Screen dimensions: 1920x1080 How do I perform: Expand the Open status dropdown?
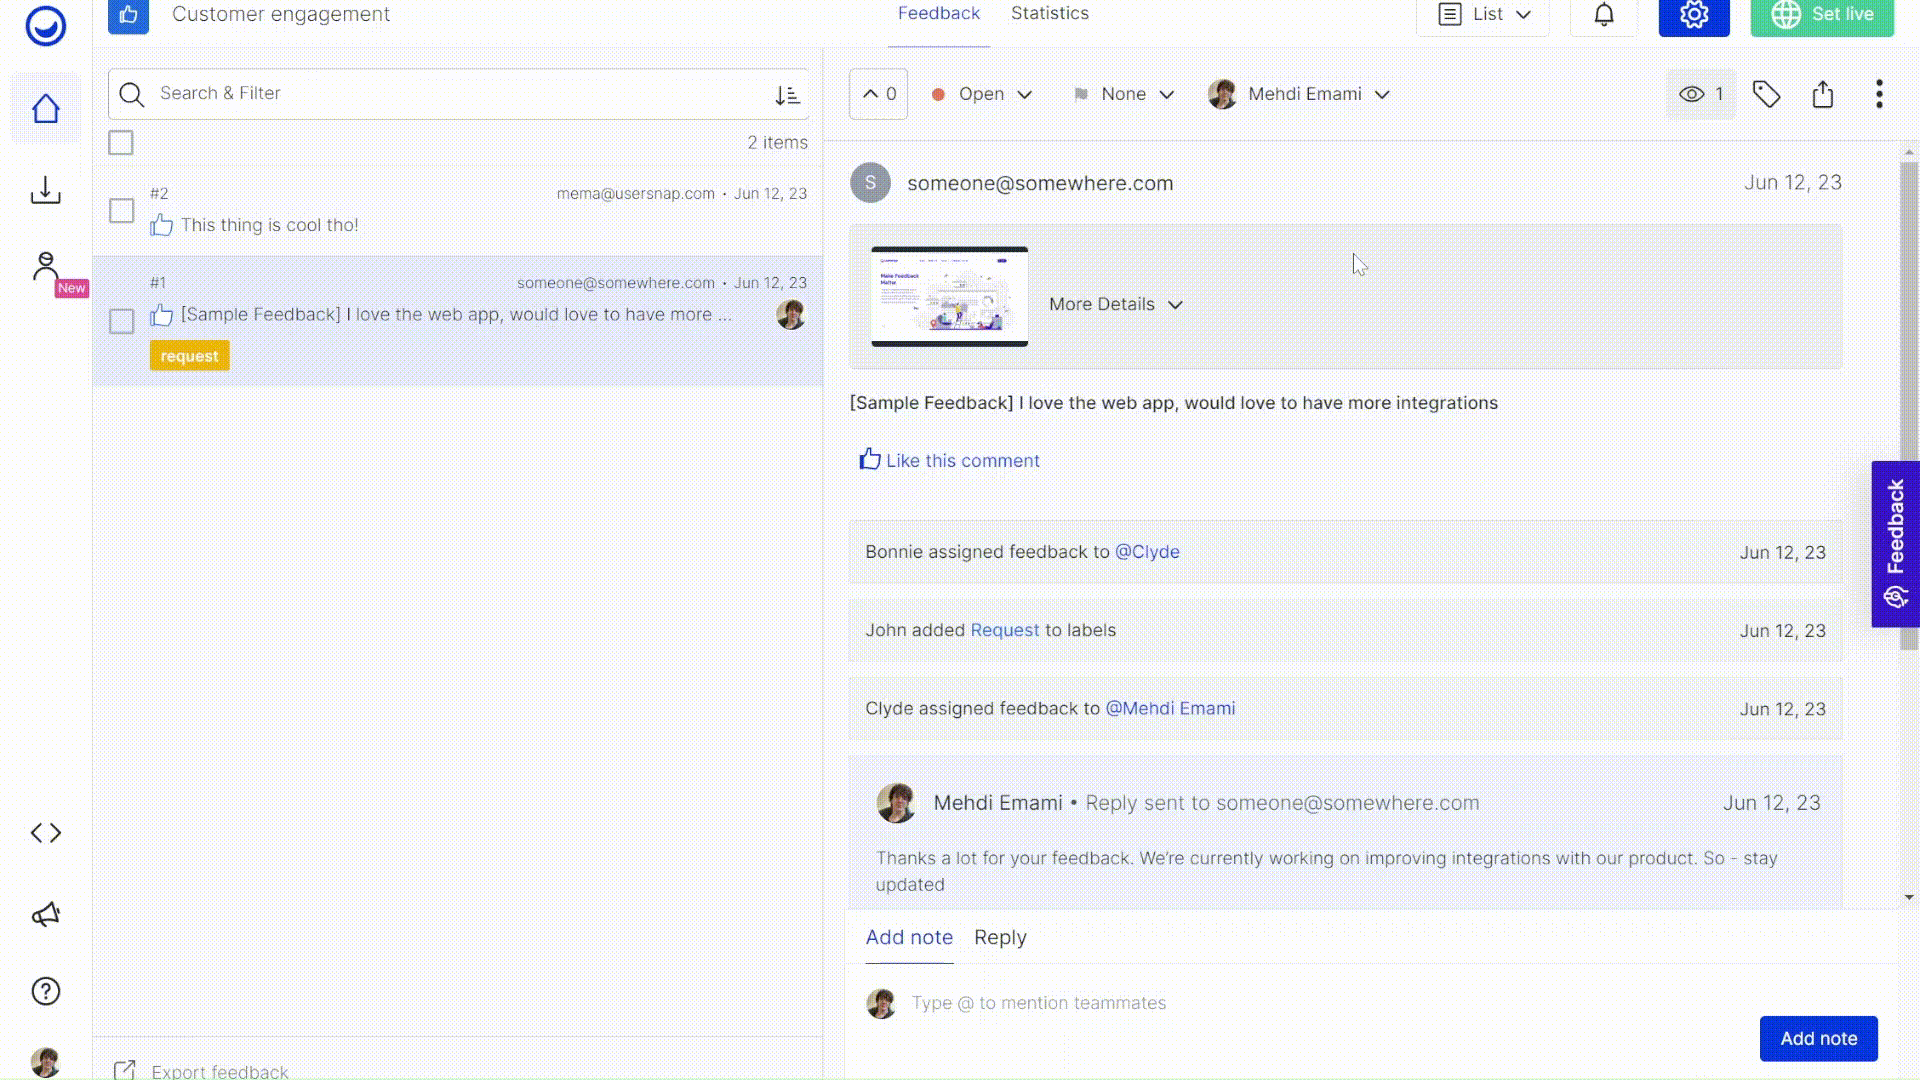[982, 94]
